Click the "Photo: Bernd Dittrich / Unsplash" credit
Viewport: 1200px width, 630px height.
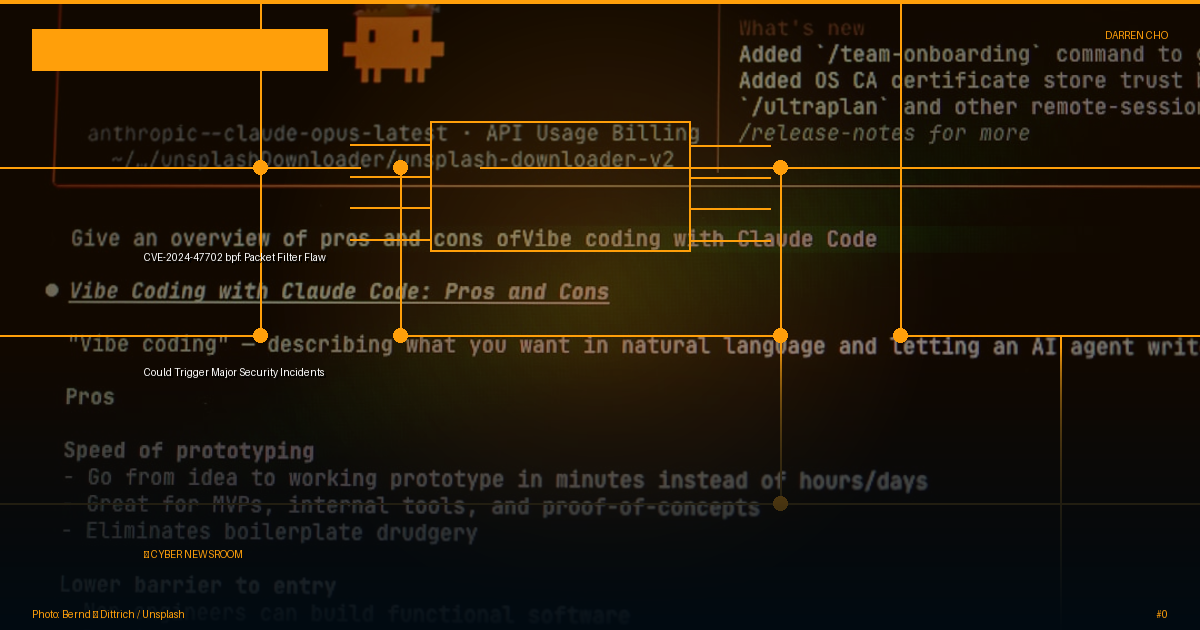108,614
